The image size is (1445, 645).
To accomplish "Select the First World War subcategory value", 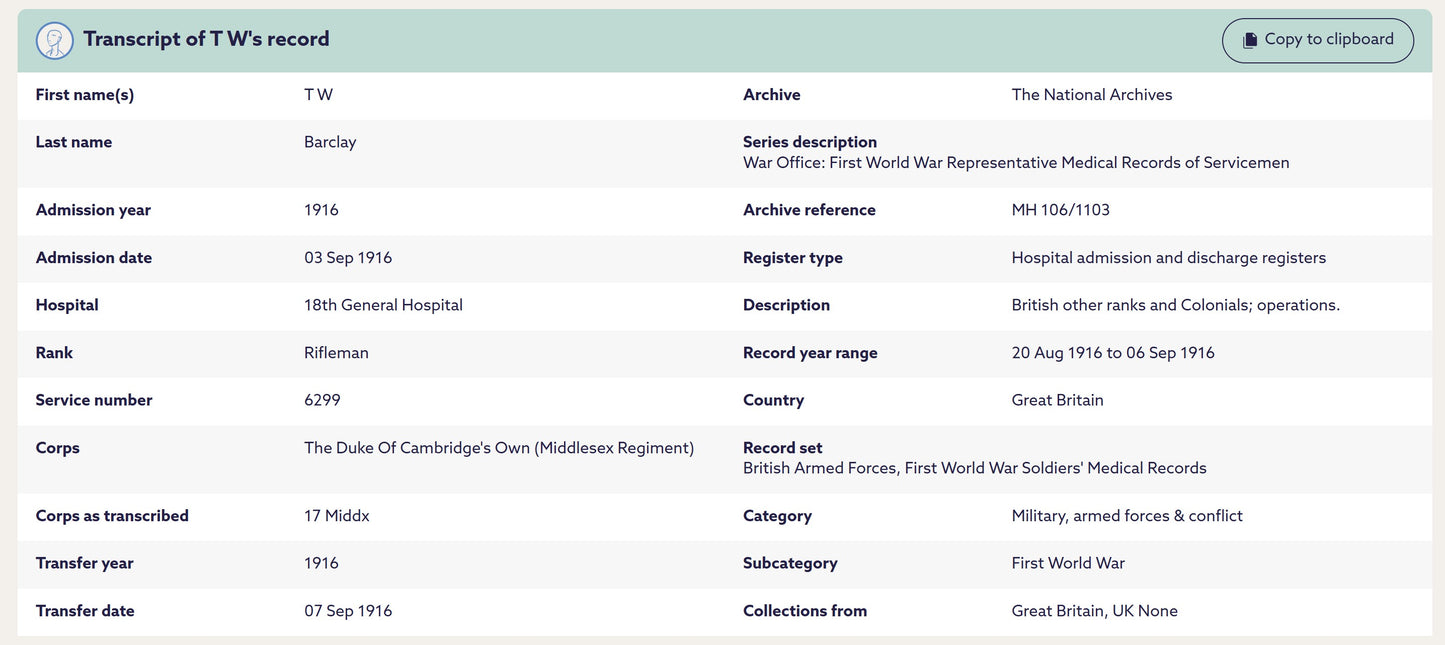I will (x=1068, y=563).
